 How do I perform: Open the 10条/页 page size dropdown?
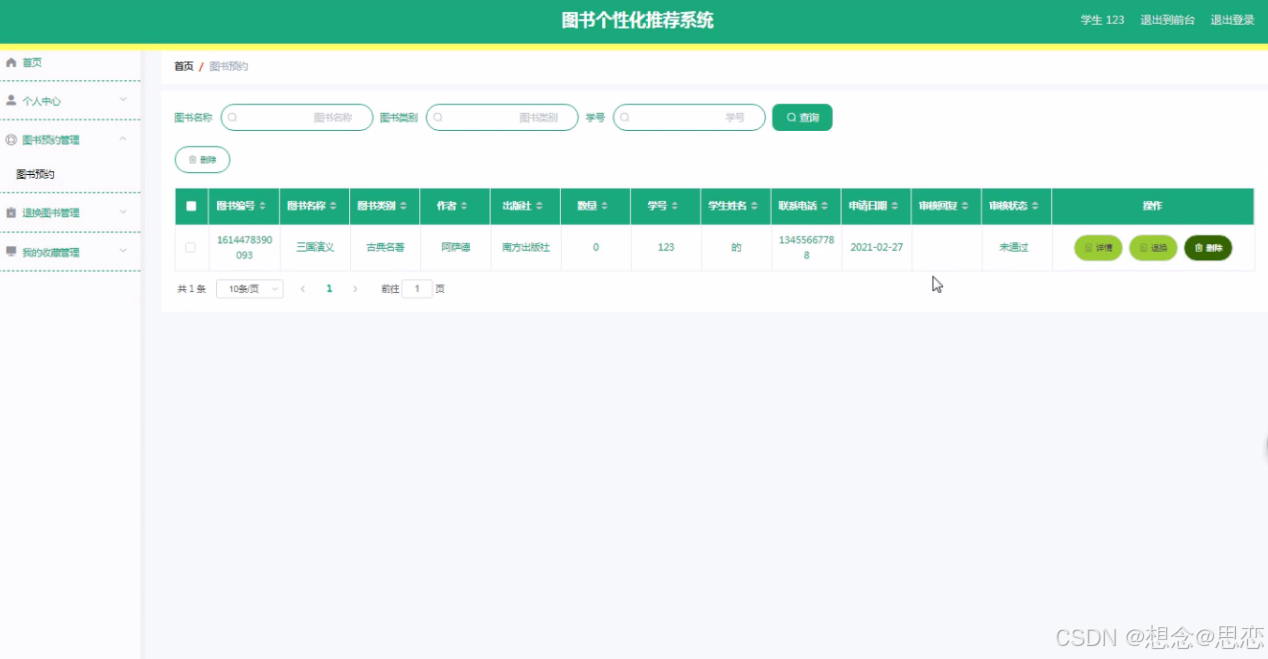(x=249, y=288)
